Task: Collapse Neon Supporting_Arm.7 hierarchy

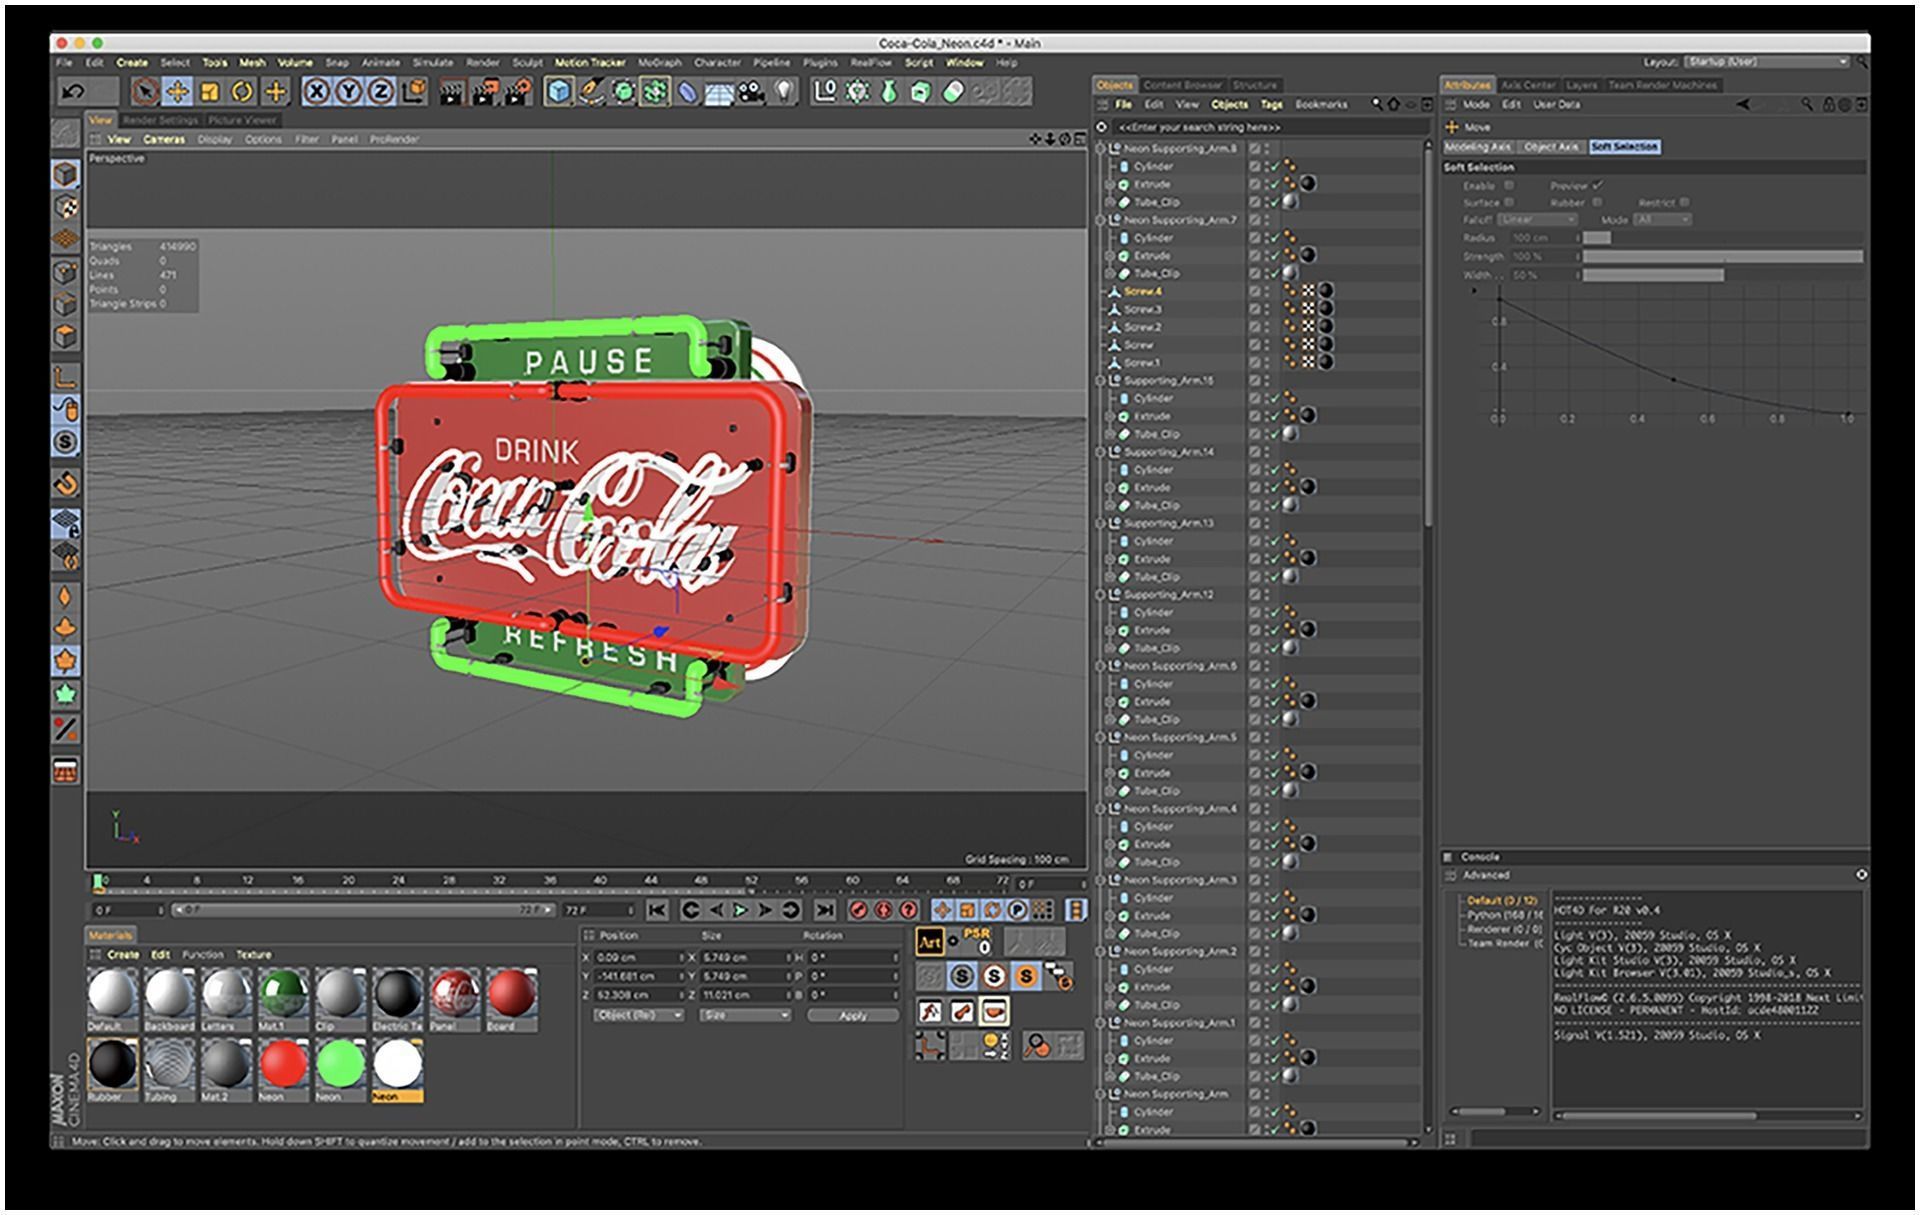Action: pos(1101,220)
